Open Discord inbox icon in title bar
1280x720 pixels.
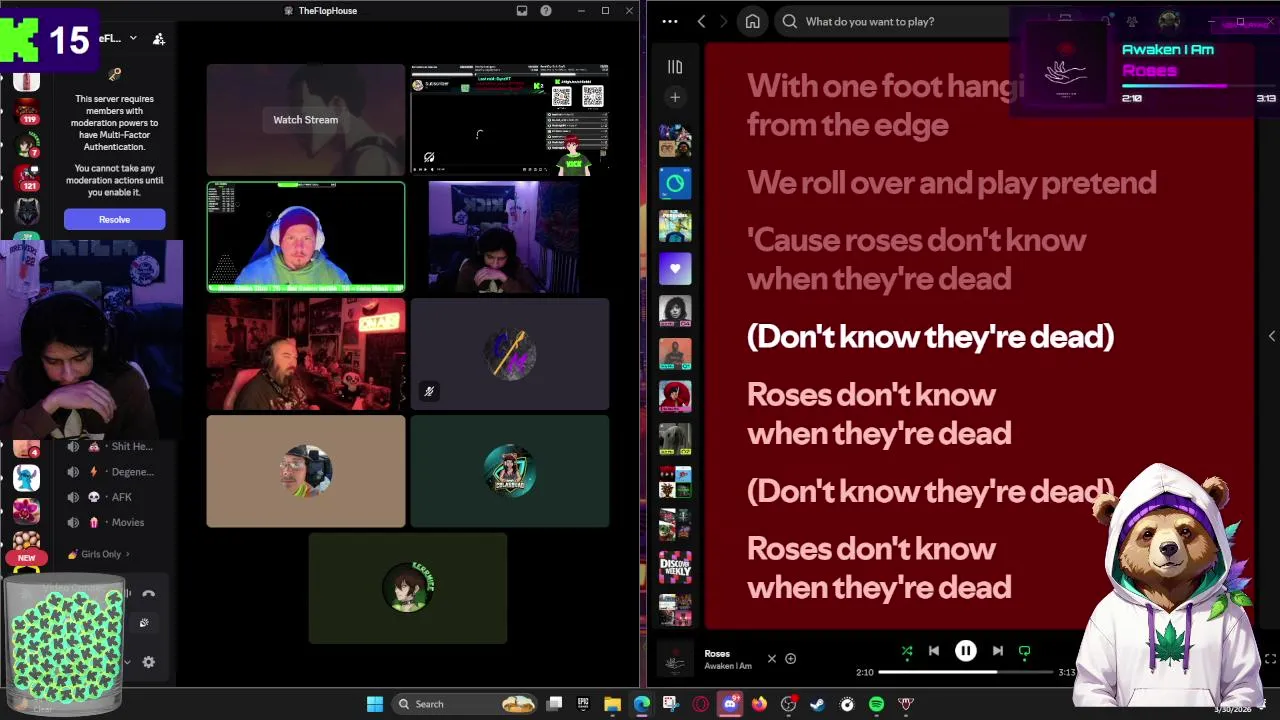(521, 11)
